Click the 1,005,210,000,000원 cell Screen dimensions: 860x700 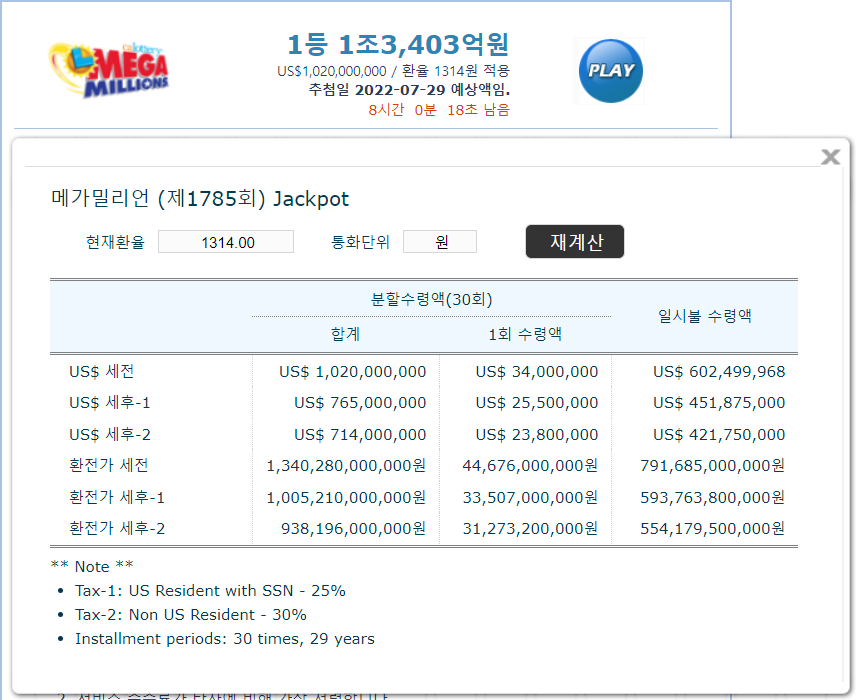(346, 497)
